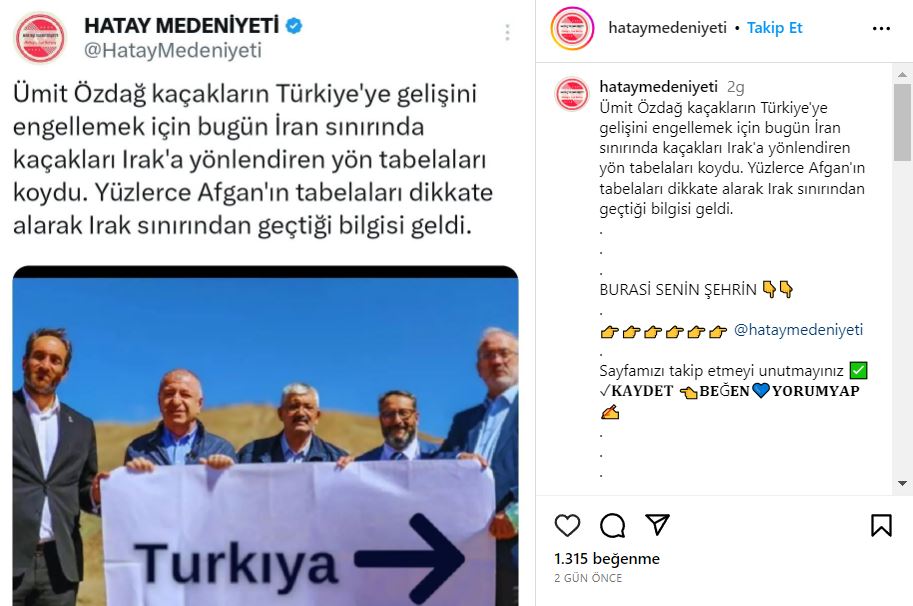This screenshot has width=913, height=606.
Task: Click the caption scrollbar down arrow
Action: tap(902, 483)
